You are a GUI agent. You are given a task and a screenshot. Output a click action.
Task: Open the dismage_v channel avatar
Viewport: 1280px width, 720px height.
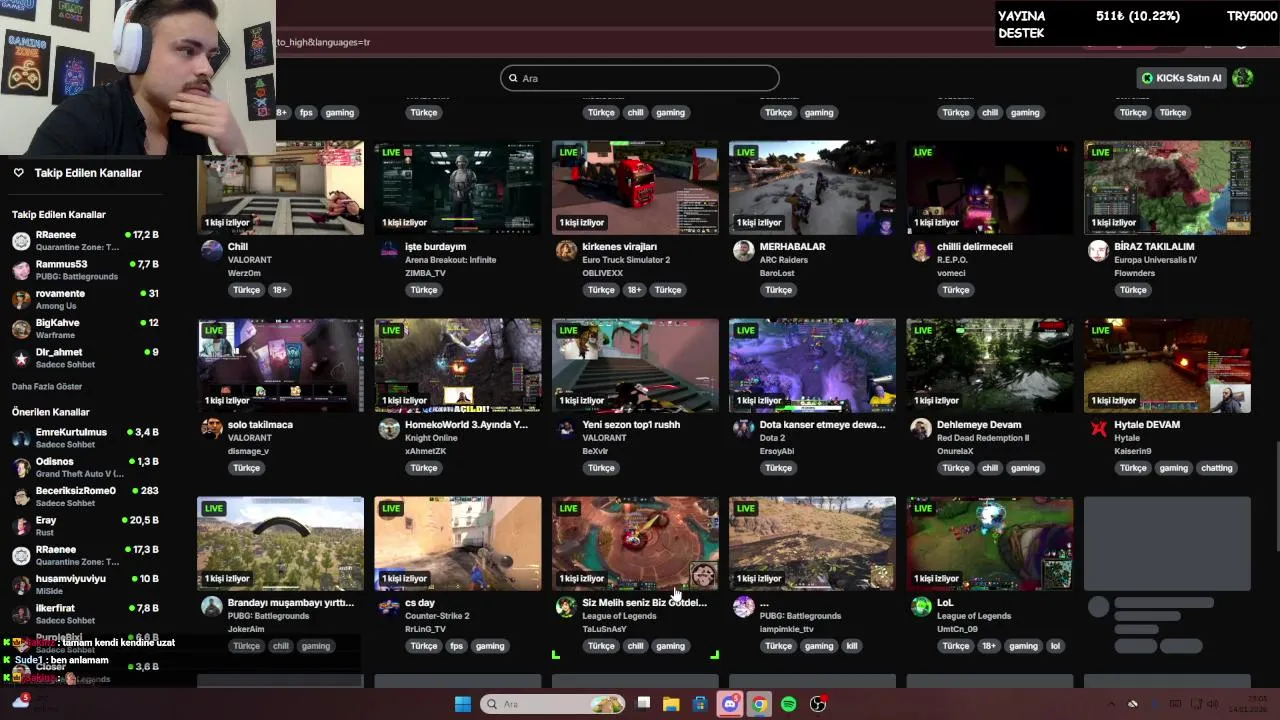211,428
